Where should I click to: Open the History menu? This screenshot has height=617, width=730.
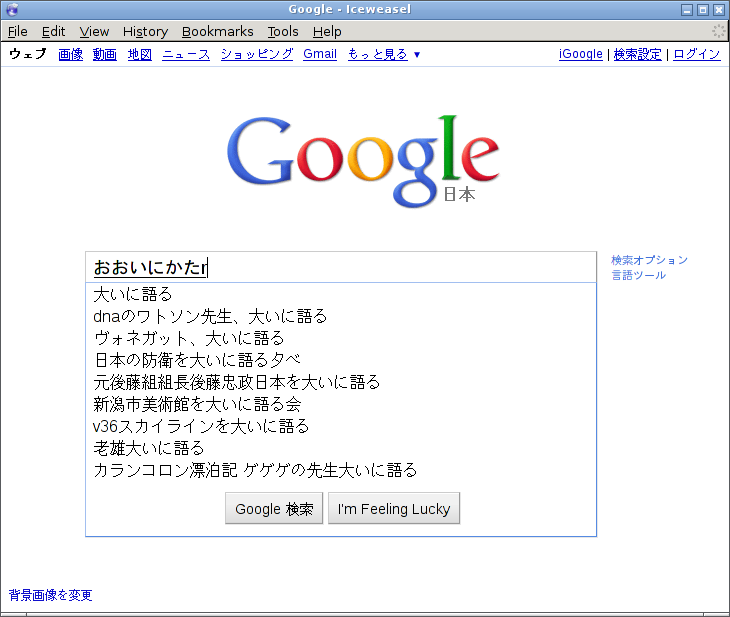[145, 31]
